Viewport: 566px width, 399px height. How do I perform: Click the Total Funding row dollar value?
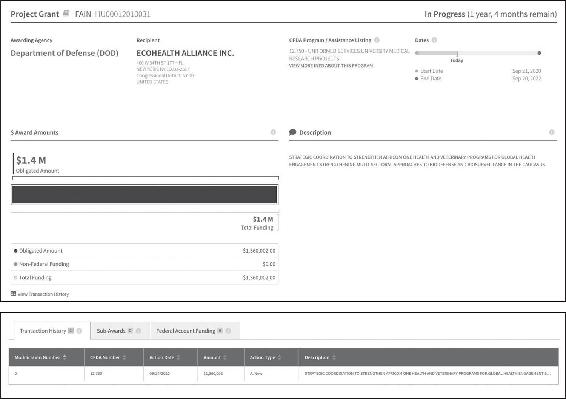(x=259, y=278)
